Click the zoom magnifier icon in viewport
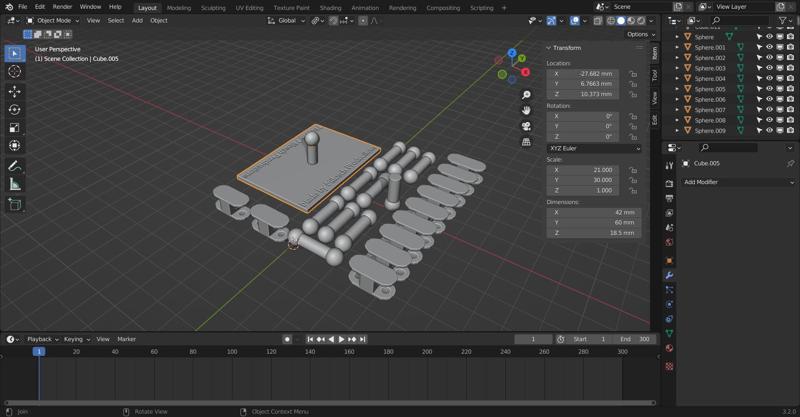This screenshot has width=800, height=417. pos(526,95)
